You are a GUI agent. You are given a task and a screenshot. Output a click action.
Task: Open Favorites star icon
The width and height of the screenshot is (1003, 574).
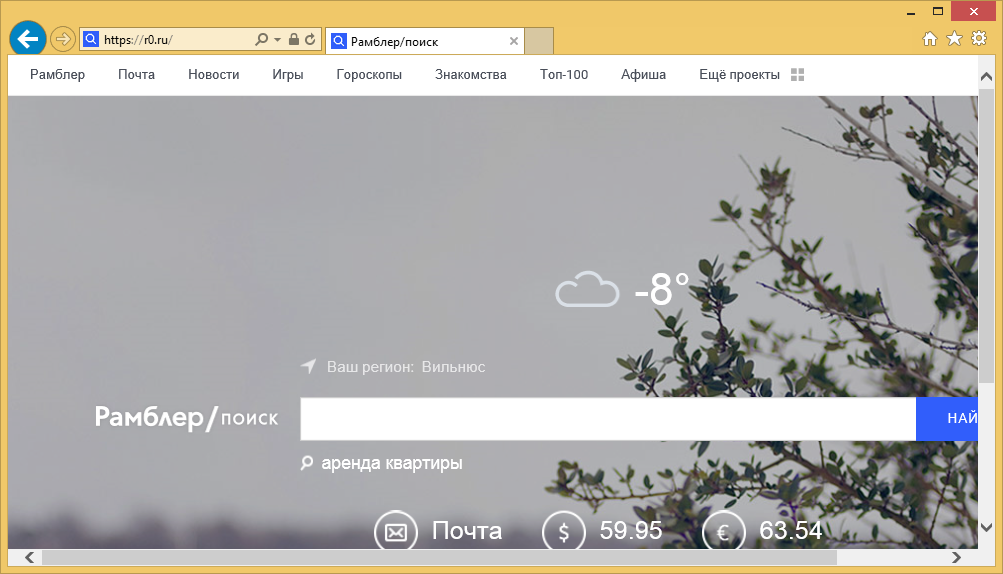[x=954, y=39]
